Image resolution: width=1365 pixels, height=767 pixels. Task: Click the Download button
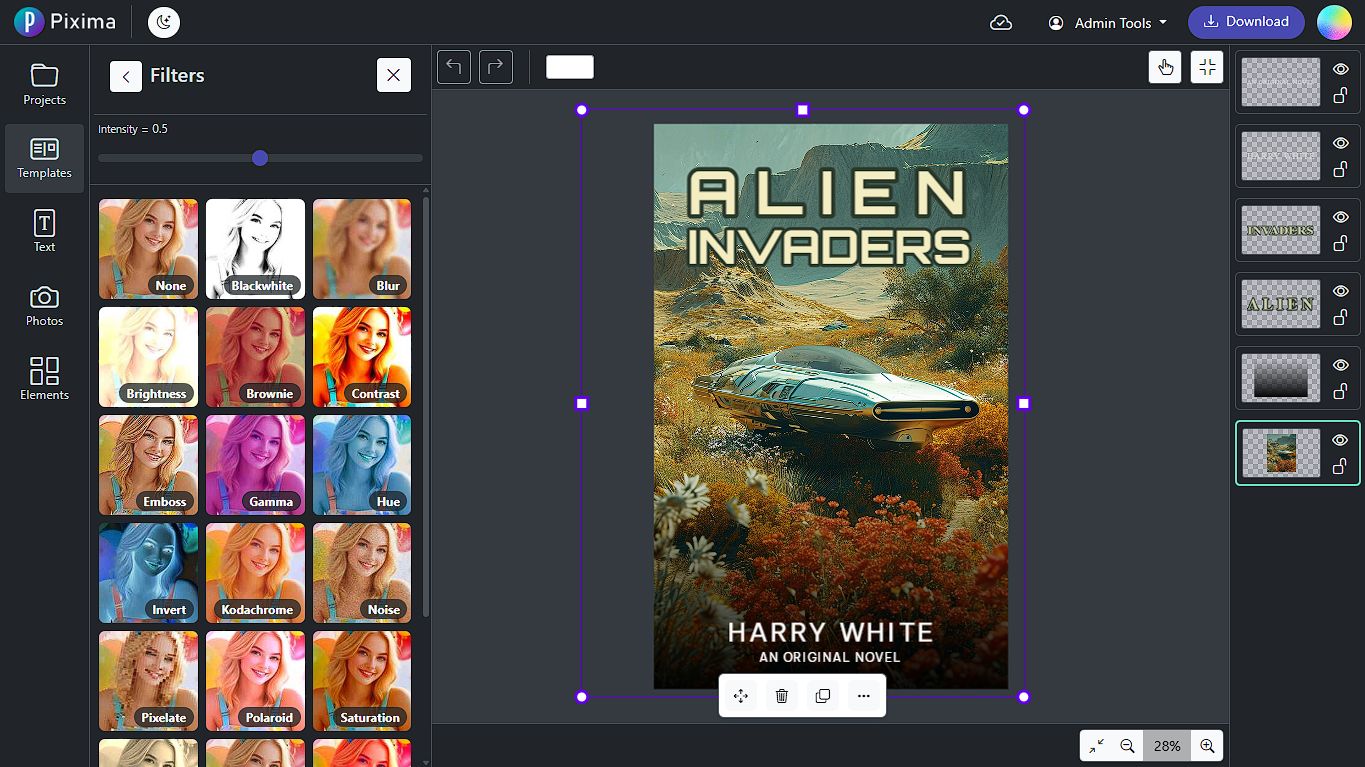coord(1246,22)
